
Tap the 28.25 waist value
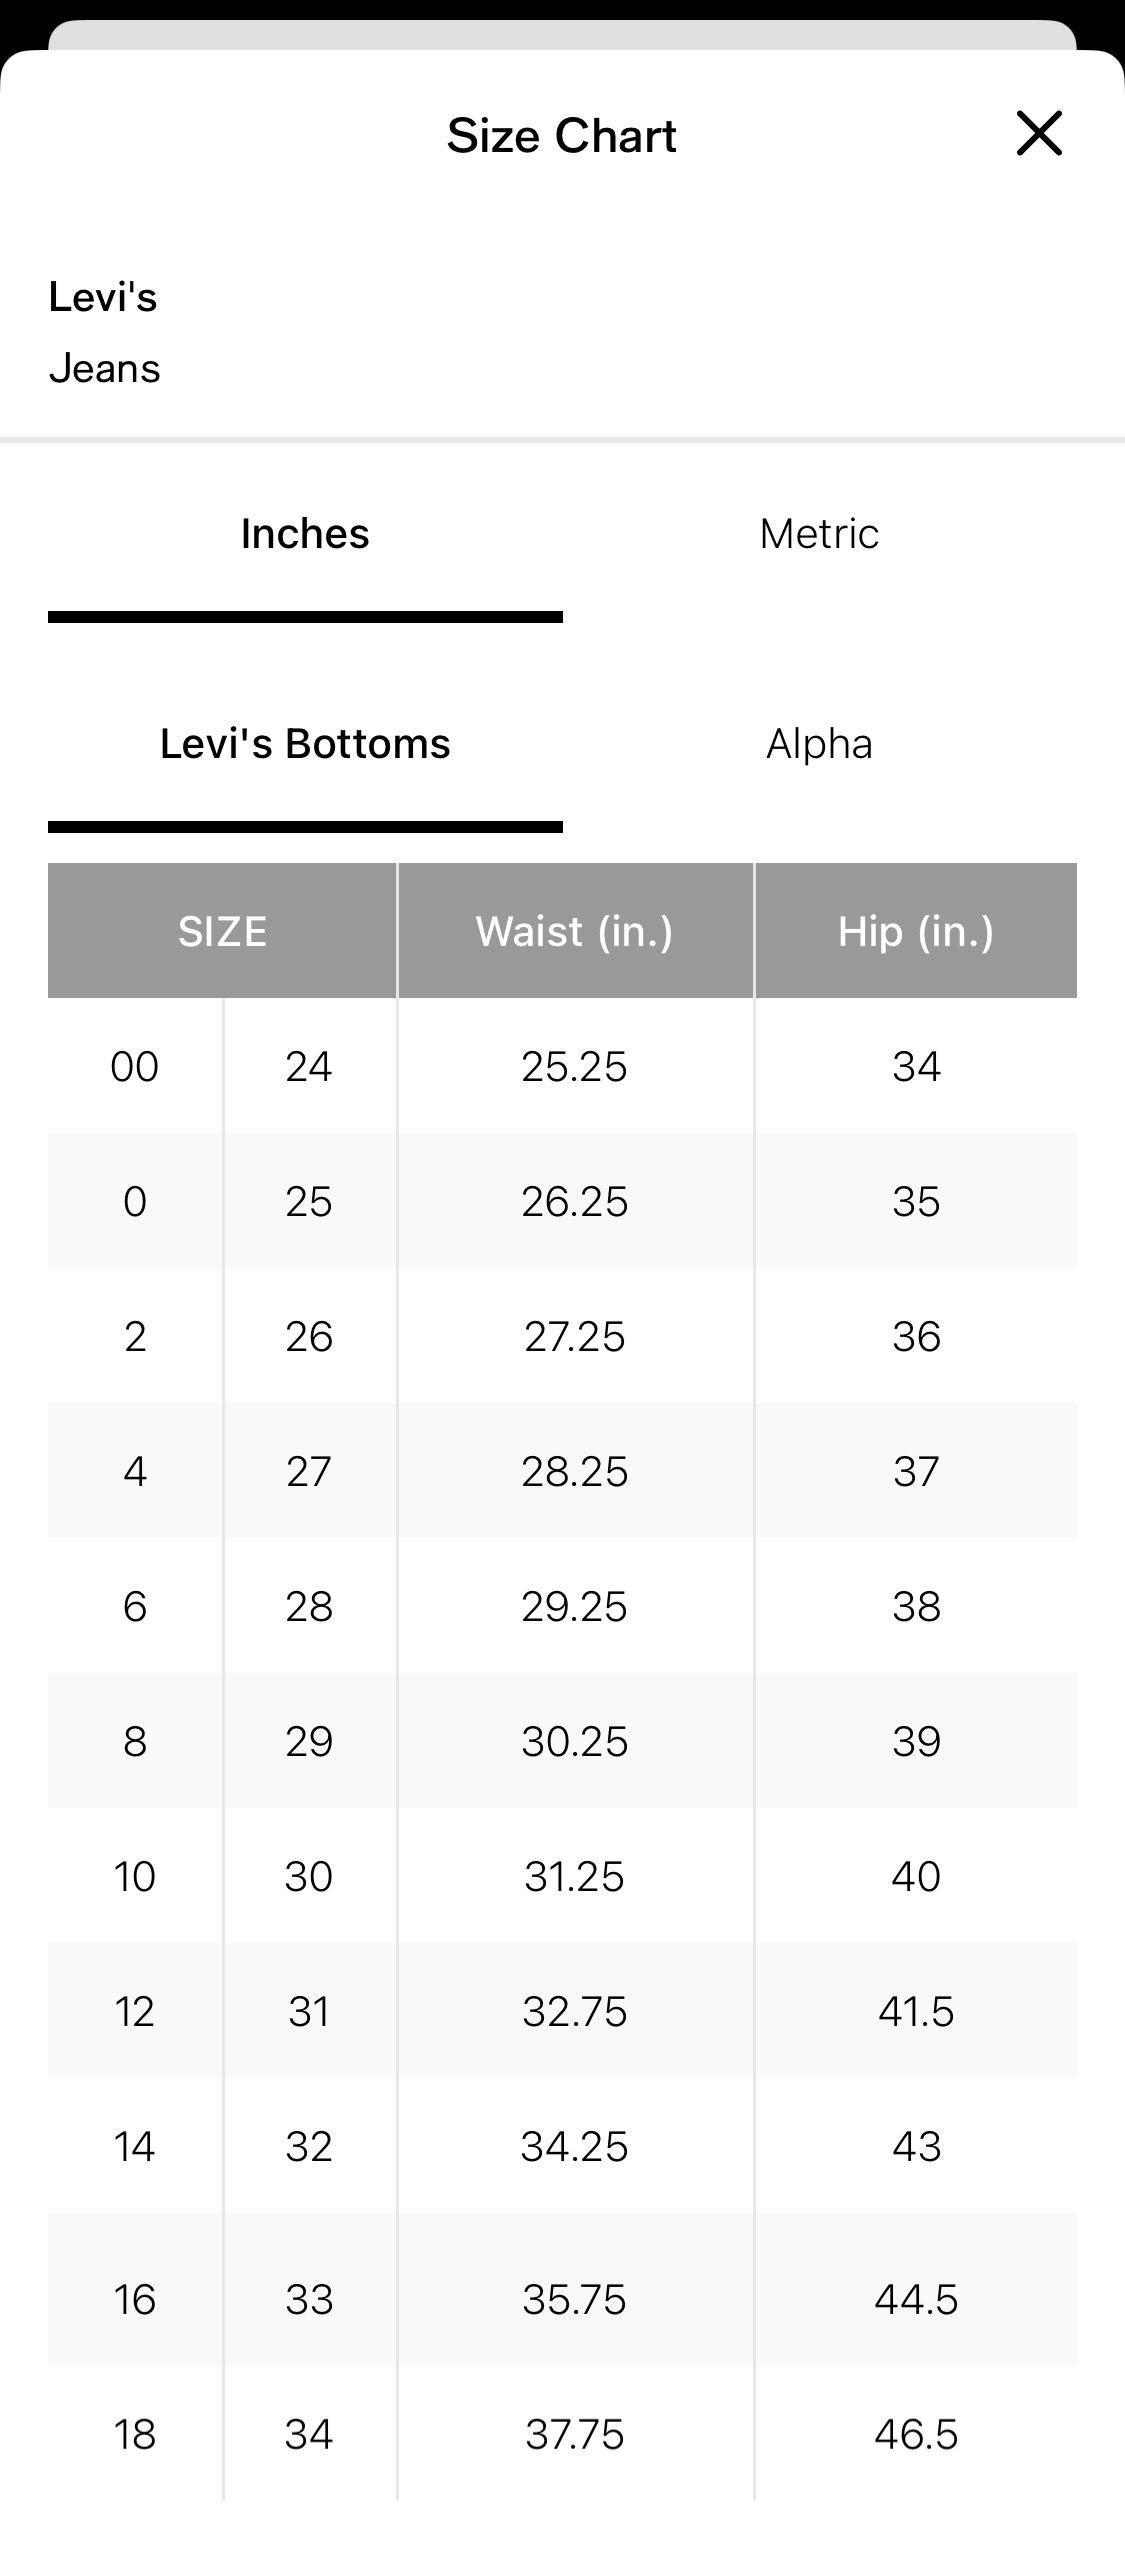point(575,1471)
